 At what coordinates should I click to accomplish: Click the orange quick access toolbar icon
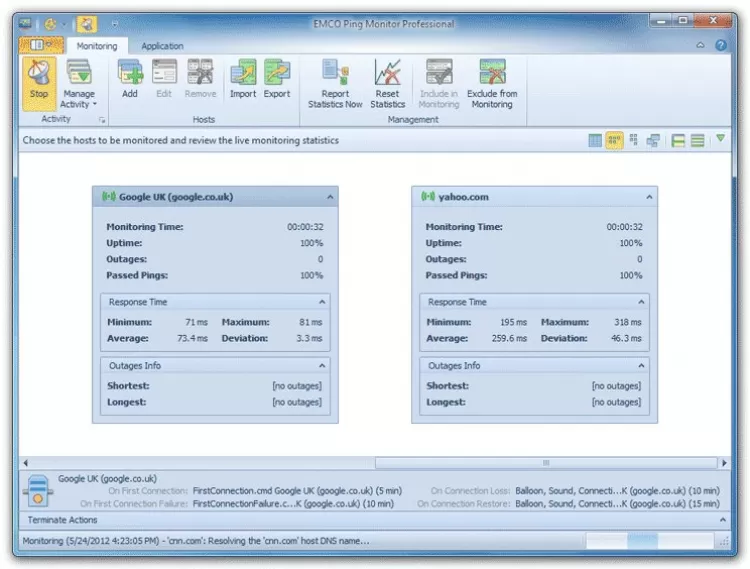[50, 23]
